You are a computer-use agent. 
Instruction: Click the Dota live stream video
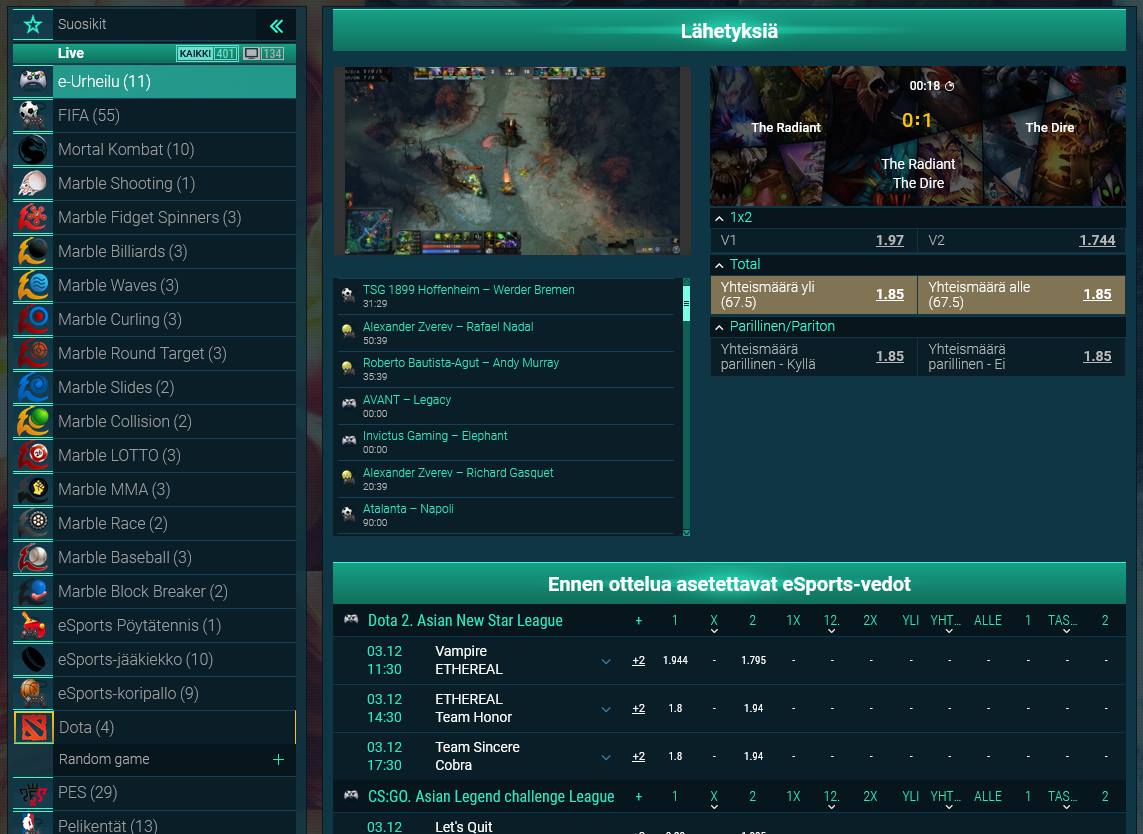[512, 161]
